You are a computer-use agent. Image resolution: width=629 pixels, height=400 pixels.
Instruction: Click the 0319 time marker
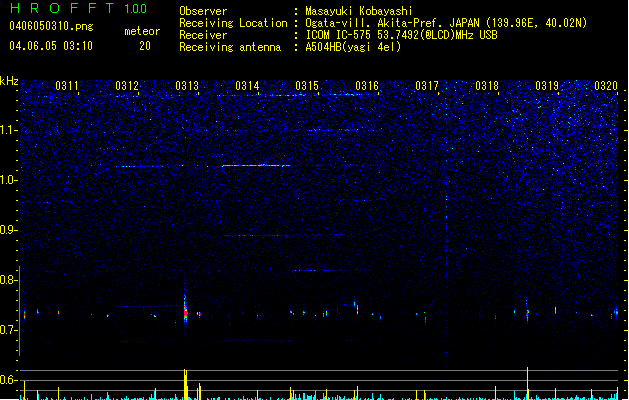coord(547,85)
